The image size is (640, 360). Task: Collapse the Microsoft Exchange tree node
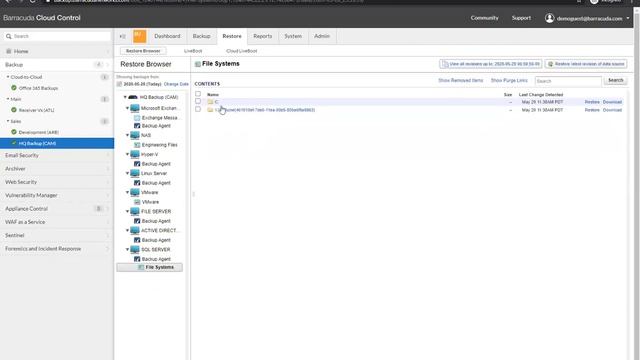coord(127,108)
